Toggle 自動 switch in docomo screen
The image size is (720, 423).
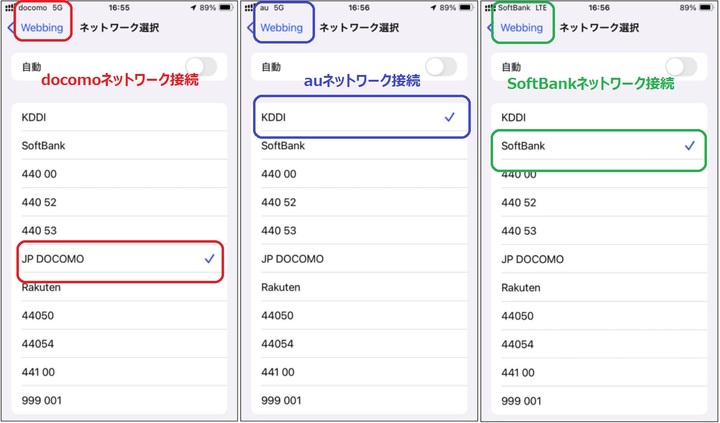click(x=201, y=67)
